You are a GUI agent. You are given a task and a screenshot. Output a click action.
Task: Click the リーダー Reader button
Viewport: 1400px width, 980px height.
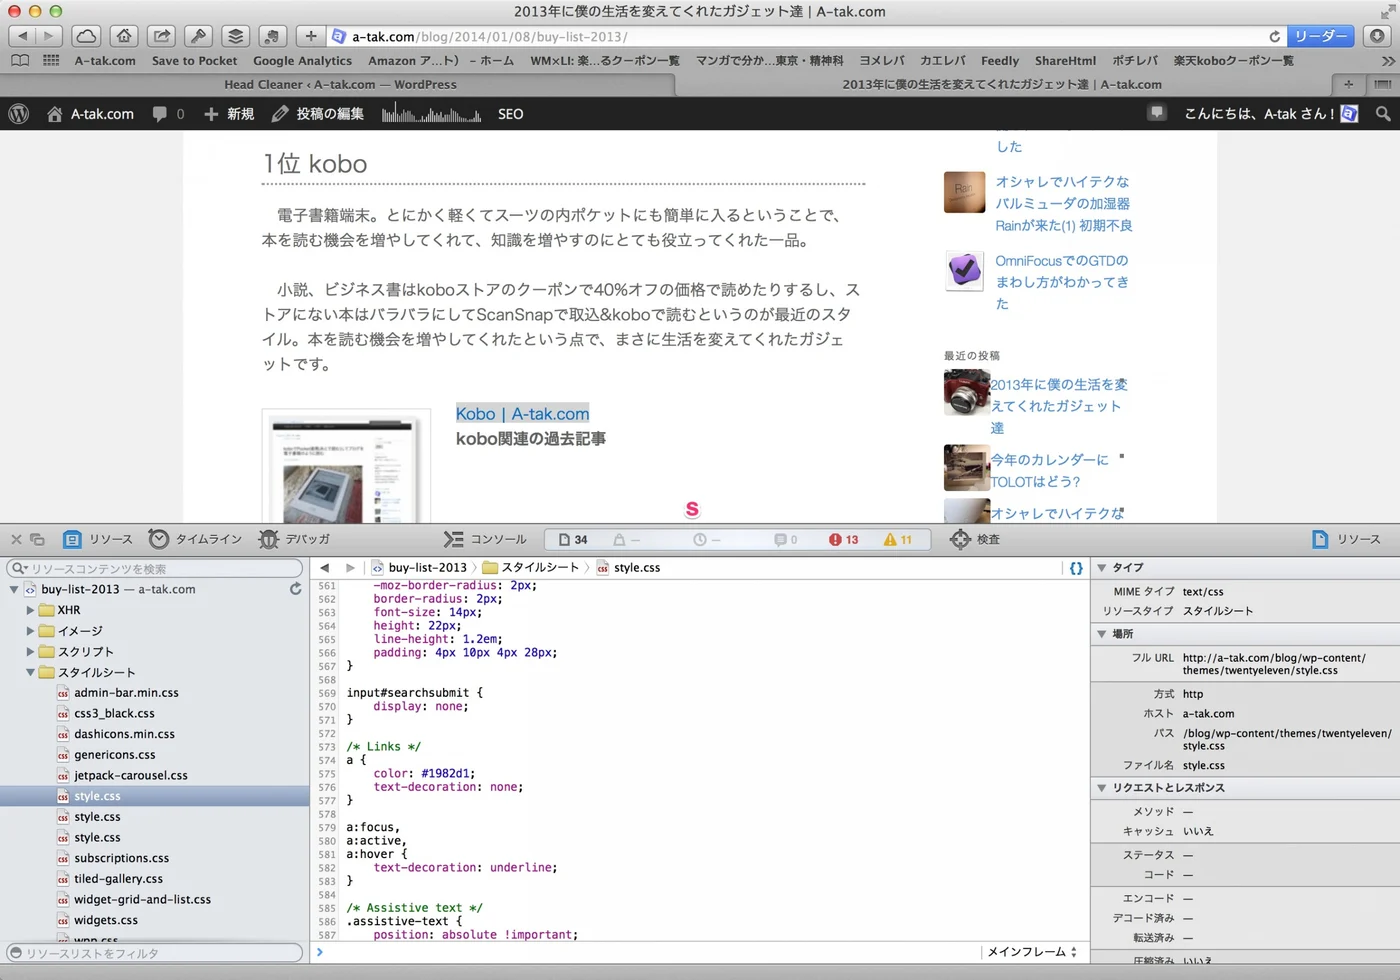pos(1321,36)
